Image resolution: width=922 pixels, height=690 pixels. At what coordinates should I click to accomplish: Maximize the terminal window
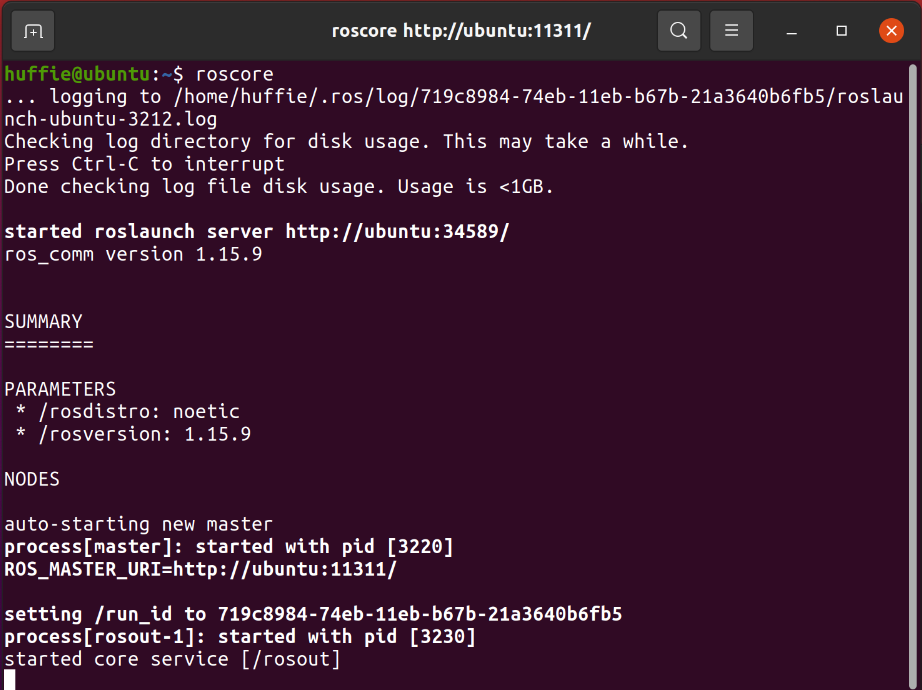point(841,31)
